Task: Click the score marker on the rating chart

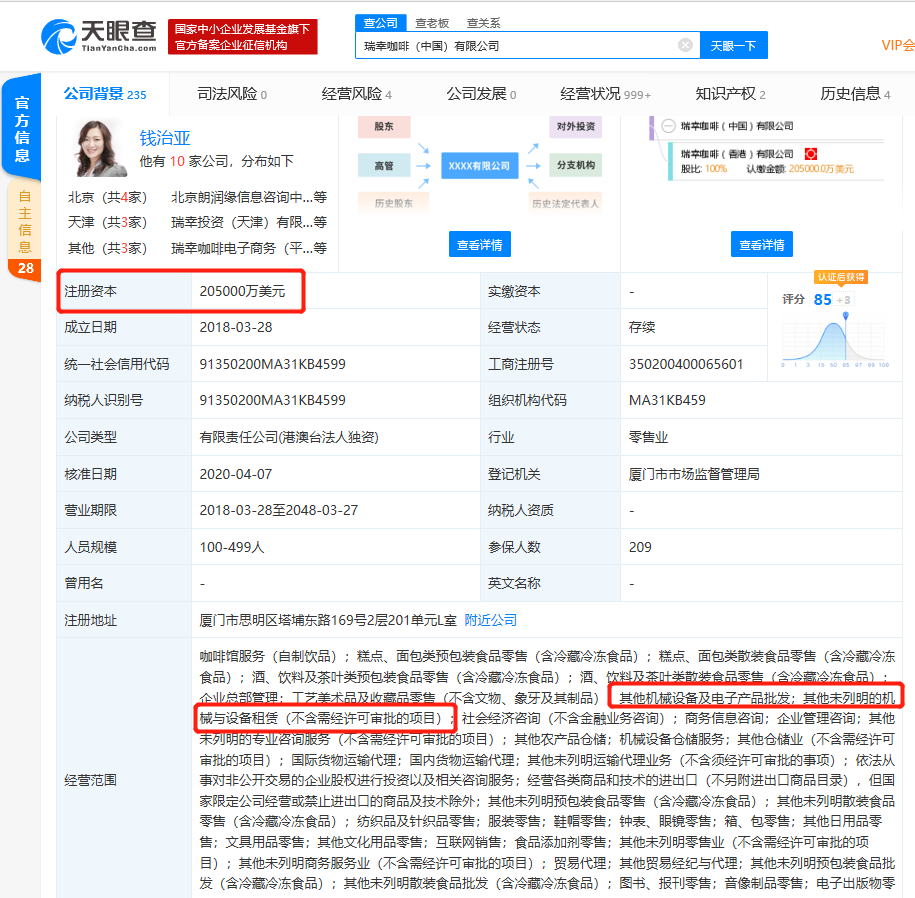Action: tap(846, 317)
